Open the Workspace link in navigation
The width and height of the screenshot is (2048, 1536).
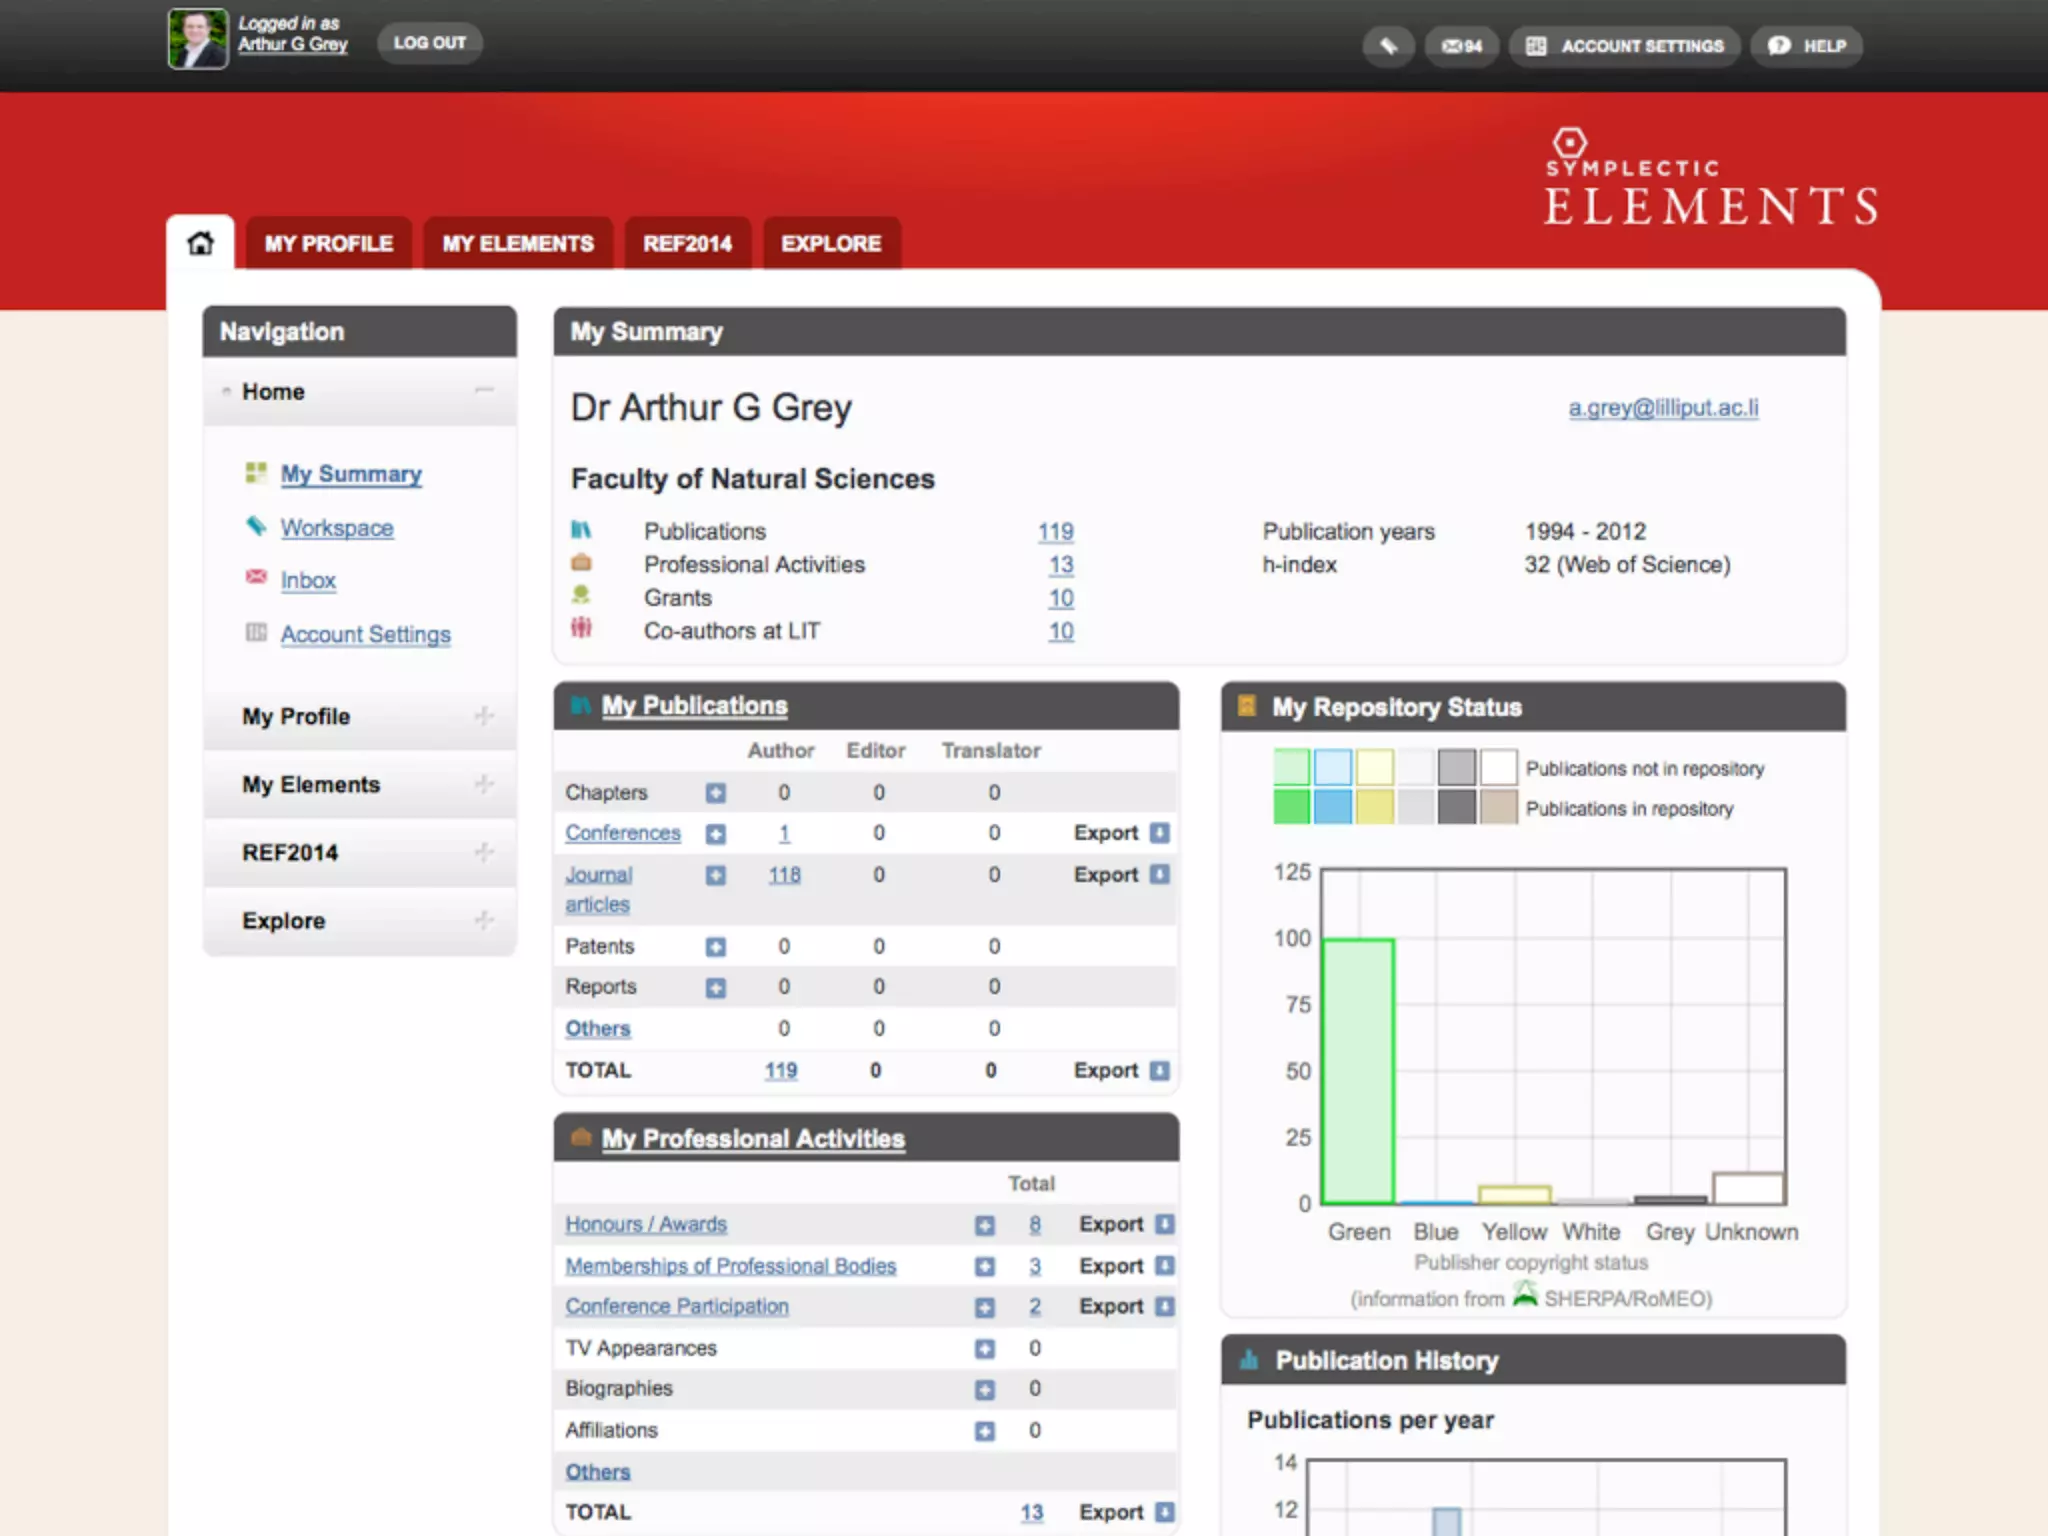(x=337, y=528)
